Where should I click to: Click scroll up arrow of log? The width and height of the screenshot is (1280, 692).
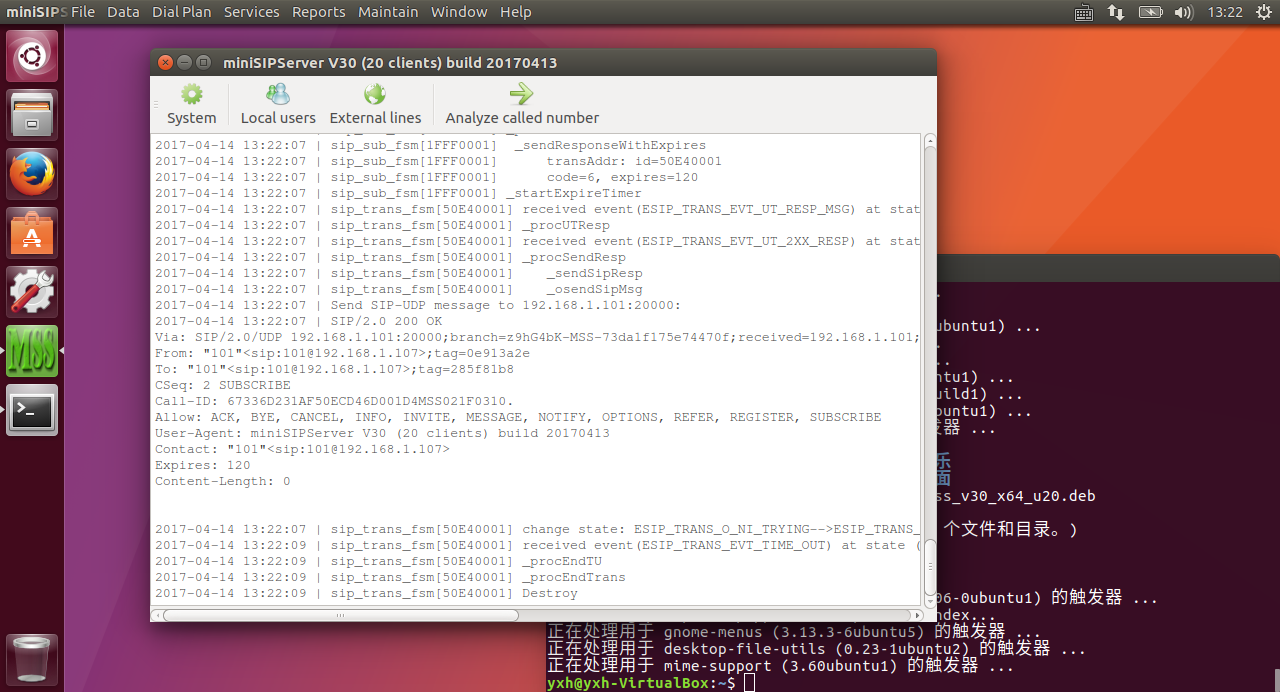coord(929,140)
